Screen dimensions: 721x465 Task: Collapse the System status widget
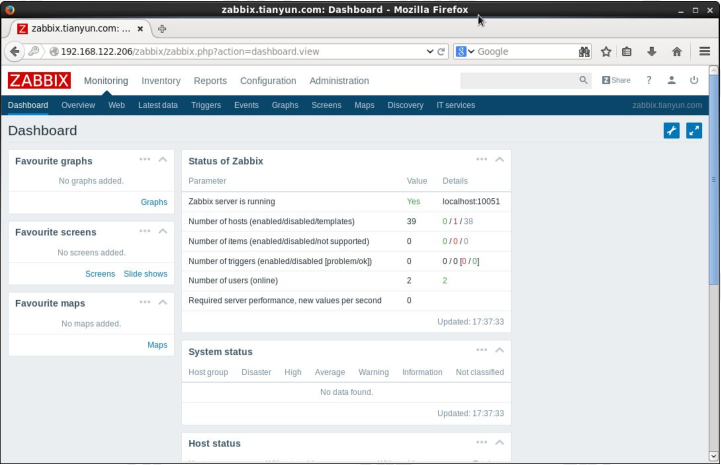click(499, 350)
